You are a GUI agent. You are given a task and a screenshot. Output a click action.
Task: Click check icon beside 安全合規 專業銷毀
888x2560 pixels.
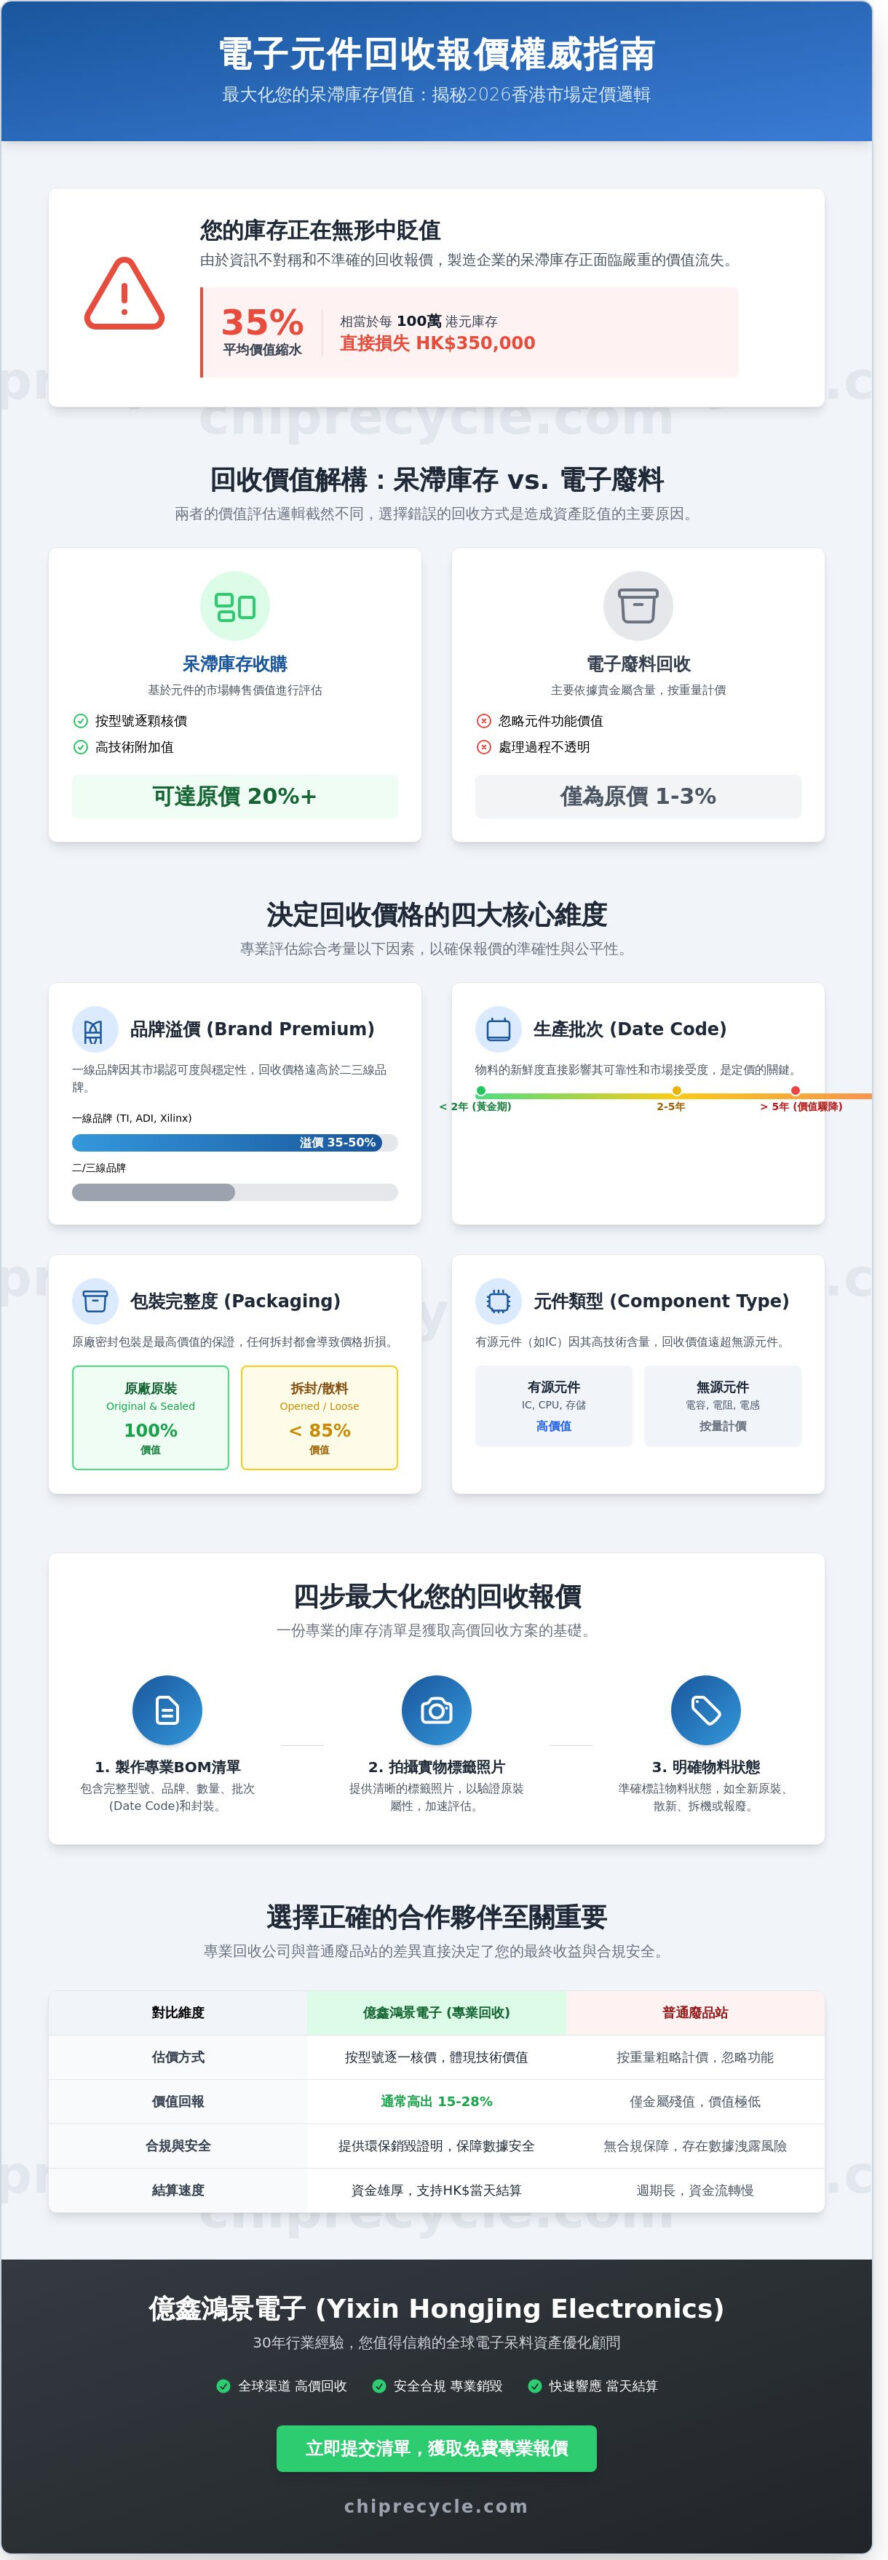(x=379, y=2386)
